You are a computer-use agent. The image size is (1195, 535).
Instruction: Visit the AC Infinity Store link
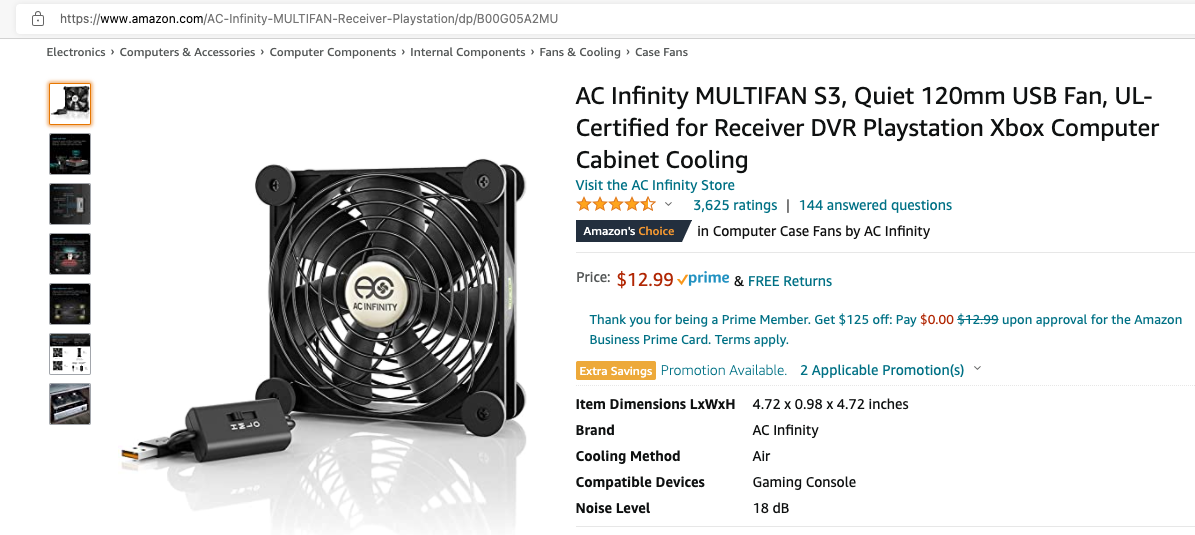pos(655,185)
